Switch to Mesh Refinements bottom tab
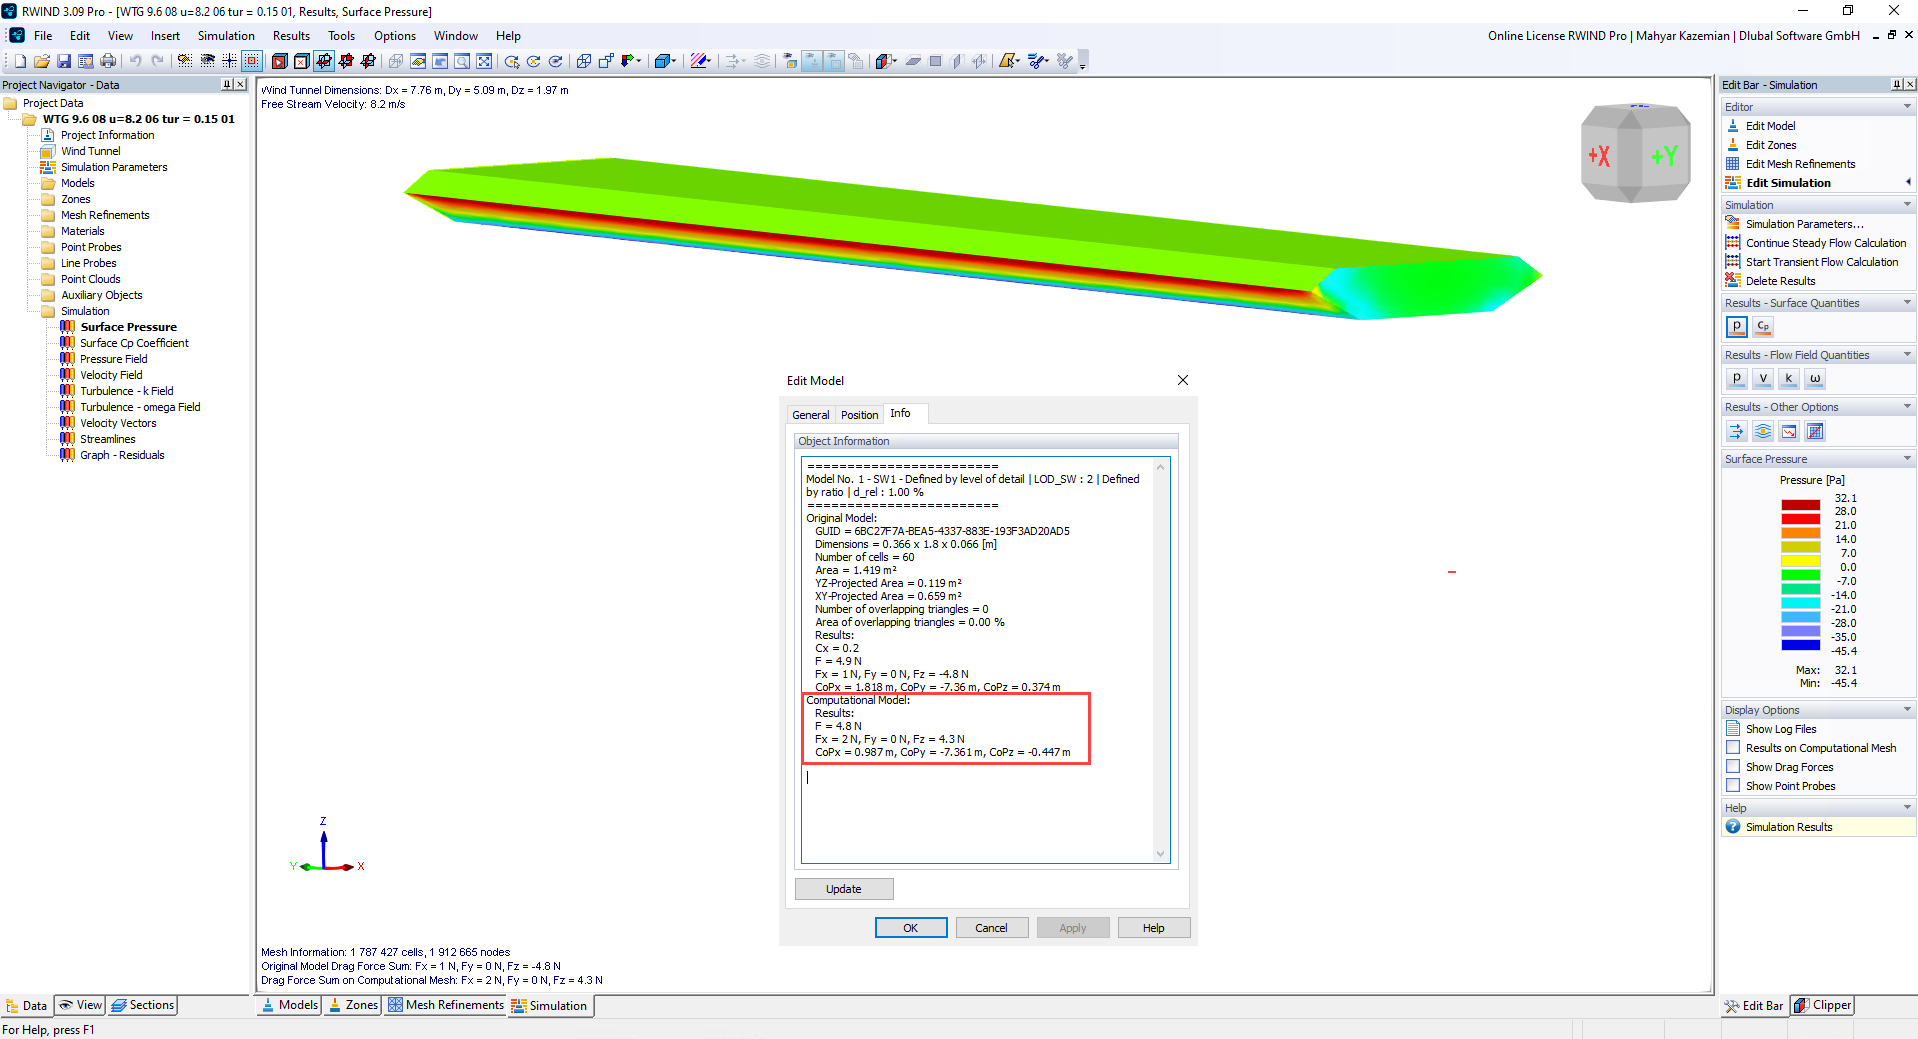1918x1039 pixels. [x=445, y=1005]
